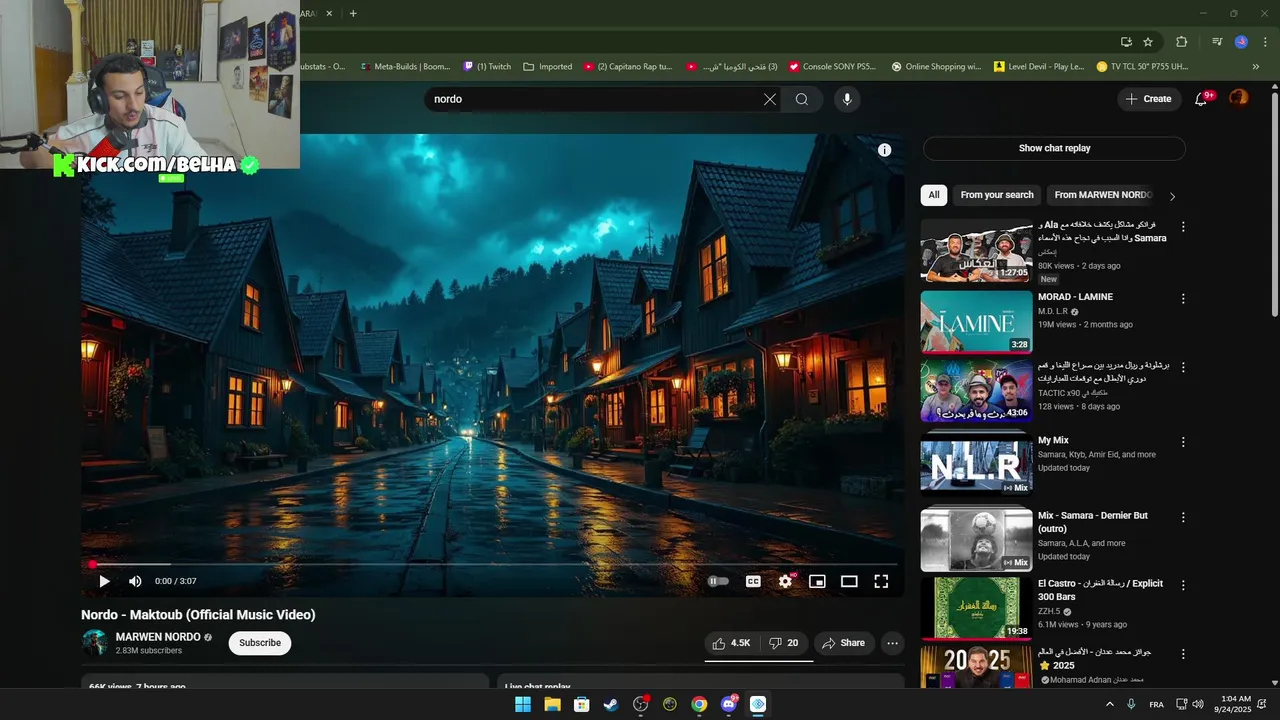The height and width of the screenshot is (720, 1280).
Task: Open YouTube notifications bell
Action: tap(1202, 99)
